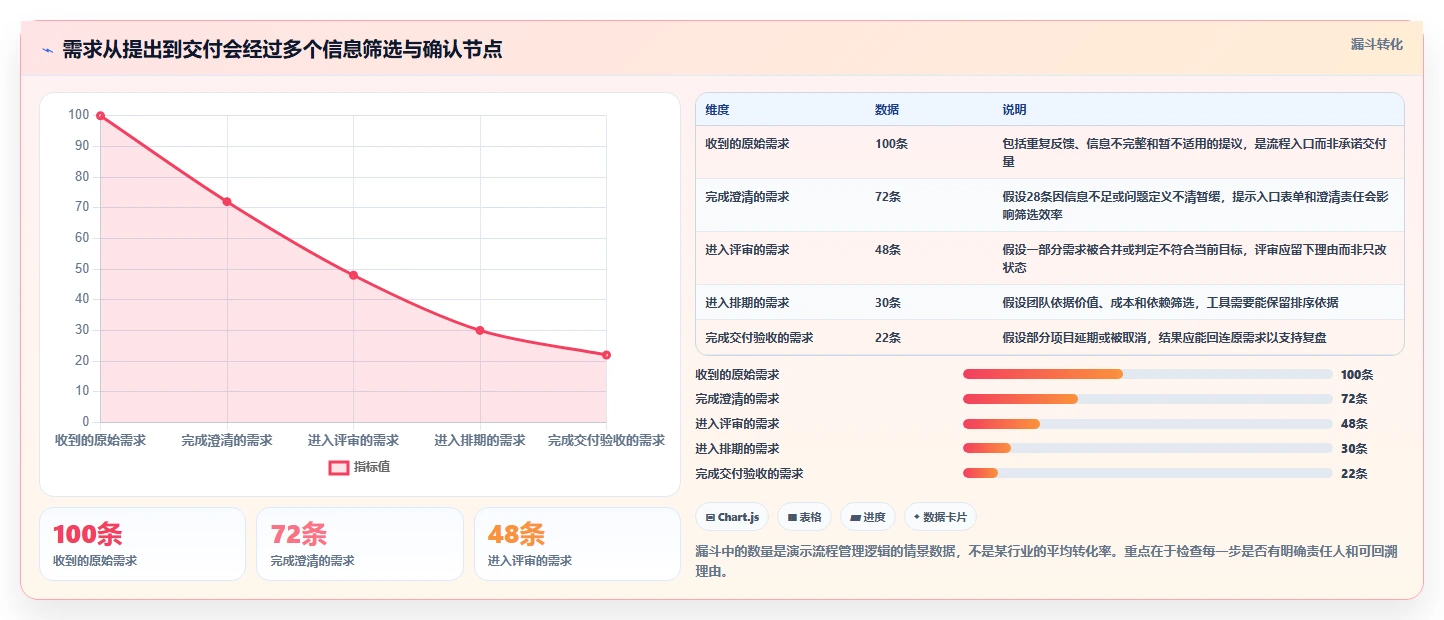1444x620 pixels.
Task: Open the 48条 进入评审的需求 data card
Action: click(577, 544)
